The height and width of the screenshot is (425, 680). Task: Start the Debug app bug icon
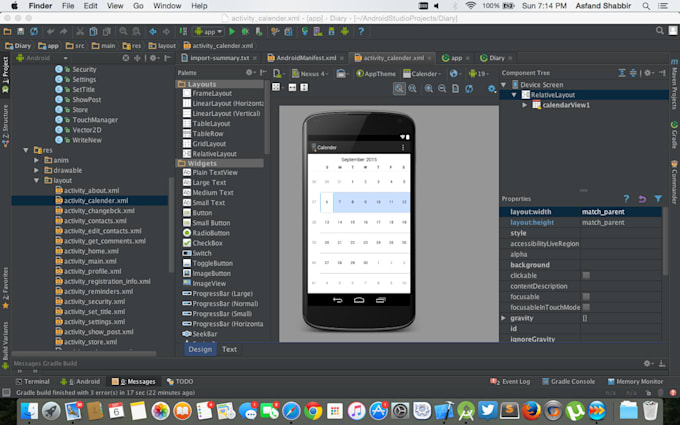tap(245, 31)
